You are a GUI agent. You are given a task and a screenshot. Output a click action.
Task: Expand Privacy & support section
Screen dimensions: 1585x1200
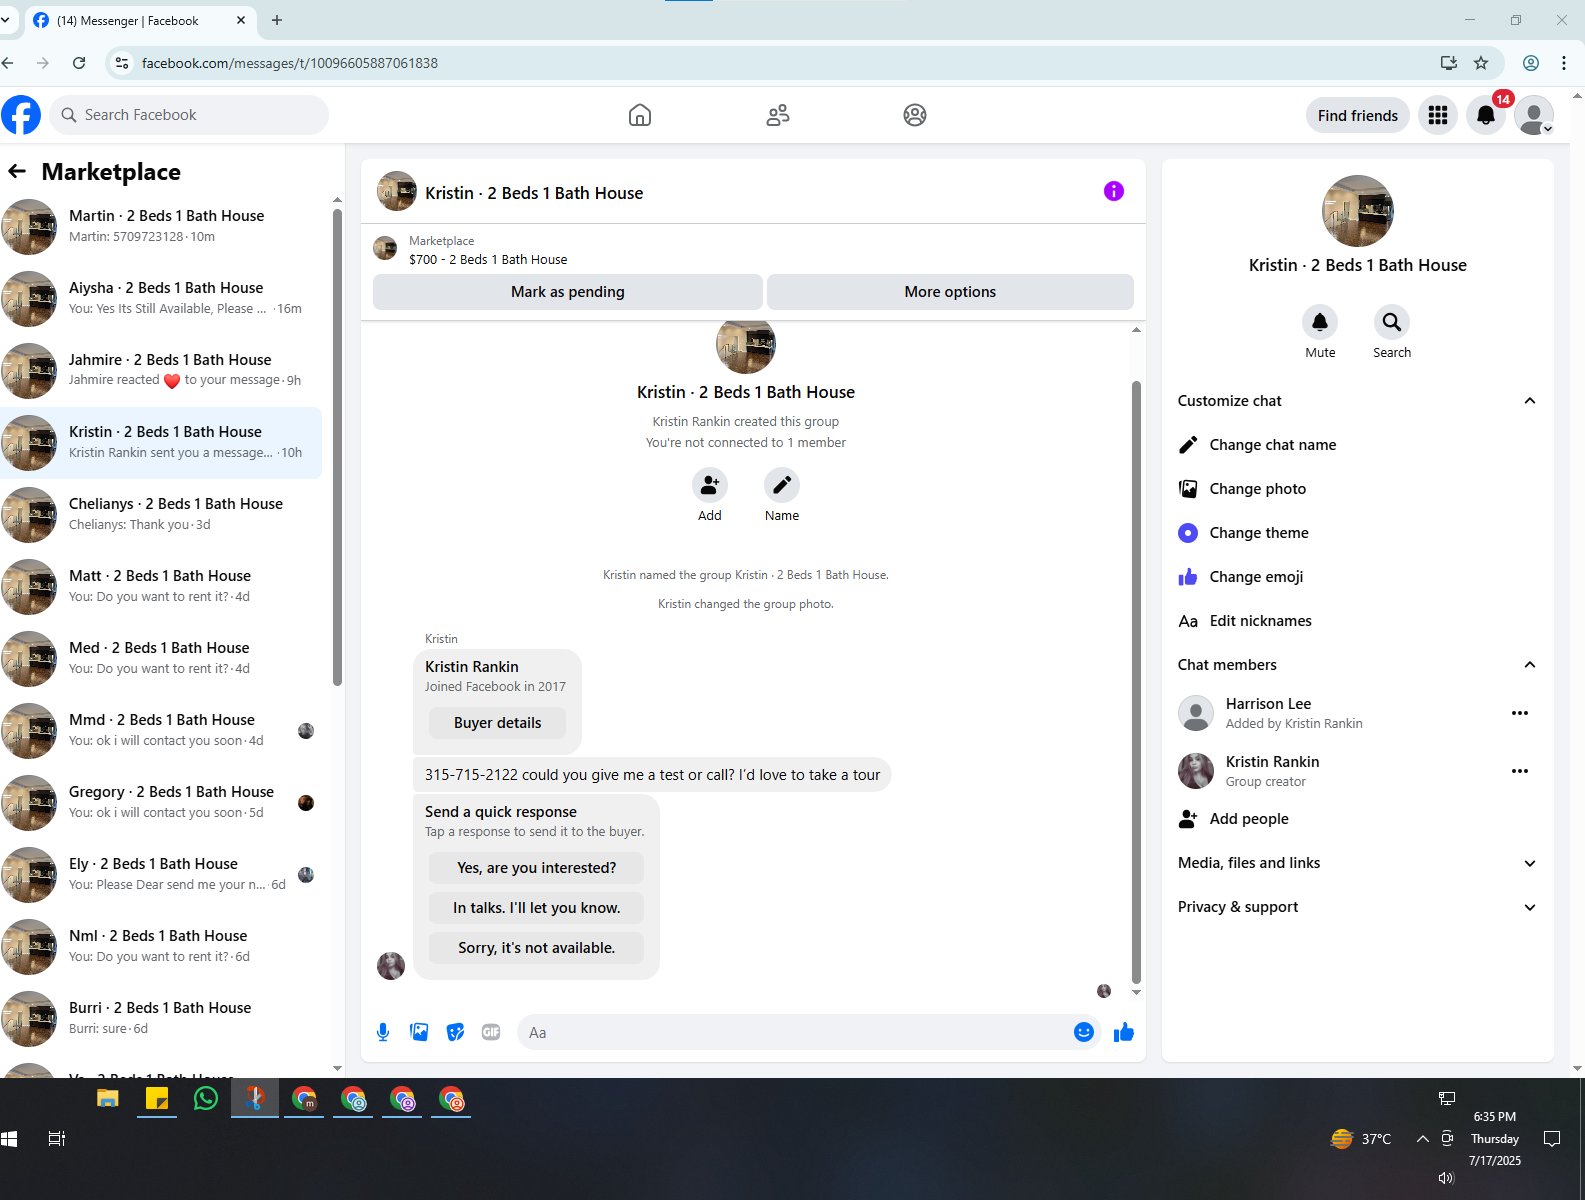(1358, 907)
